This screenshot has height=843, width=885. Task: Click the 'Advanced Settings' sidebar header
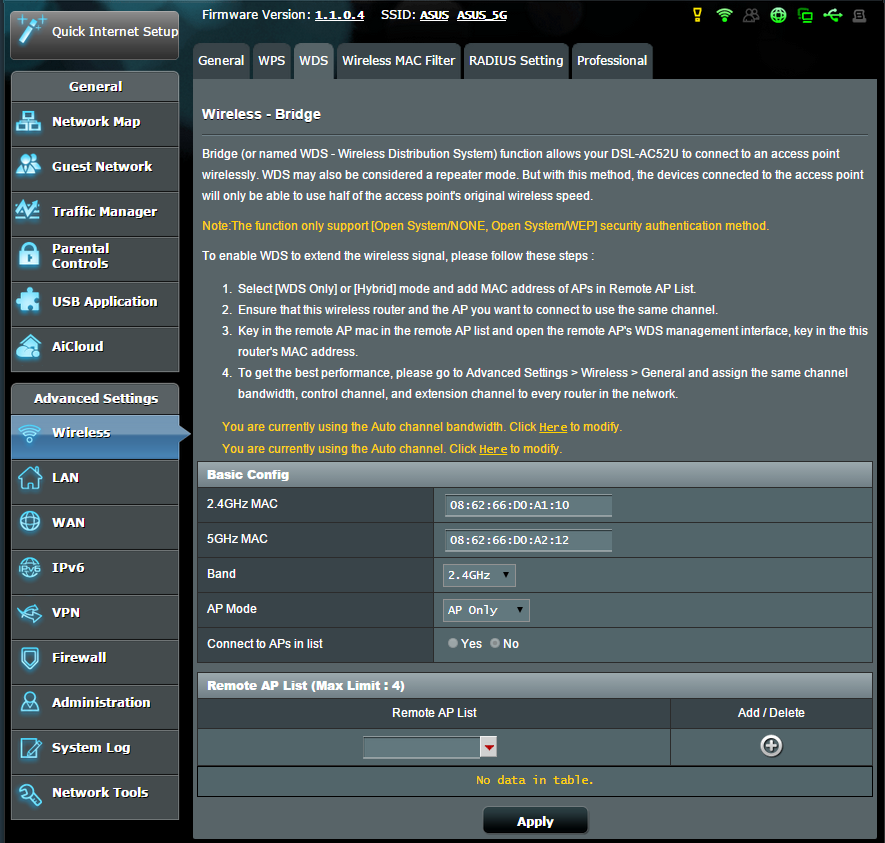pyautogui.click(x=96, y=398)
